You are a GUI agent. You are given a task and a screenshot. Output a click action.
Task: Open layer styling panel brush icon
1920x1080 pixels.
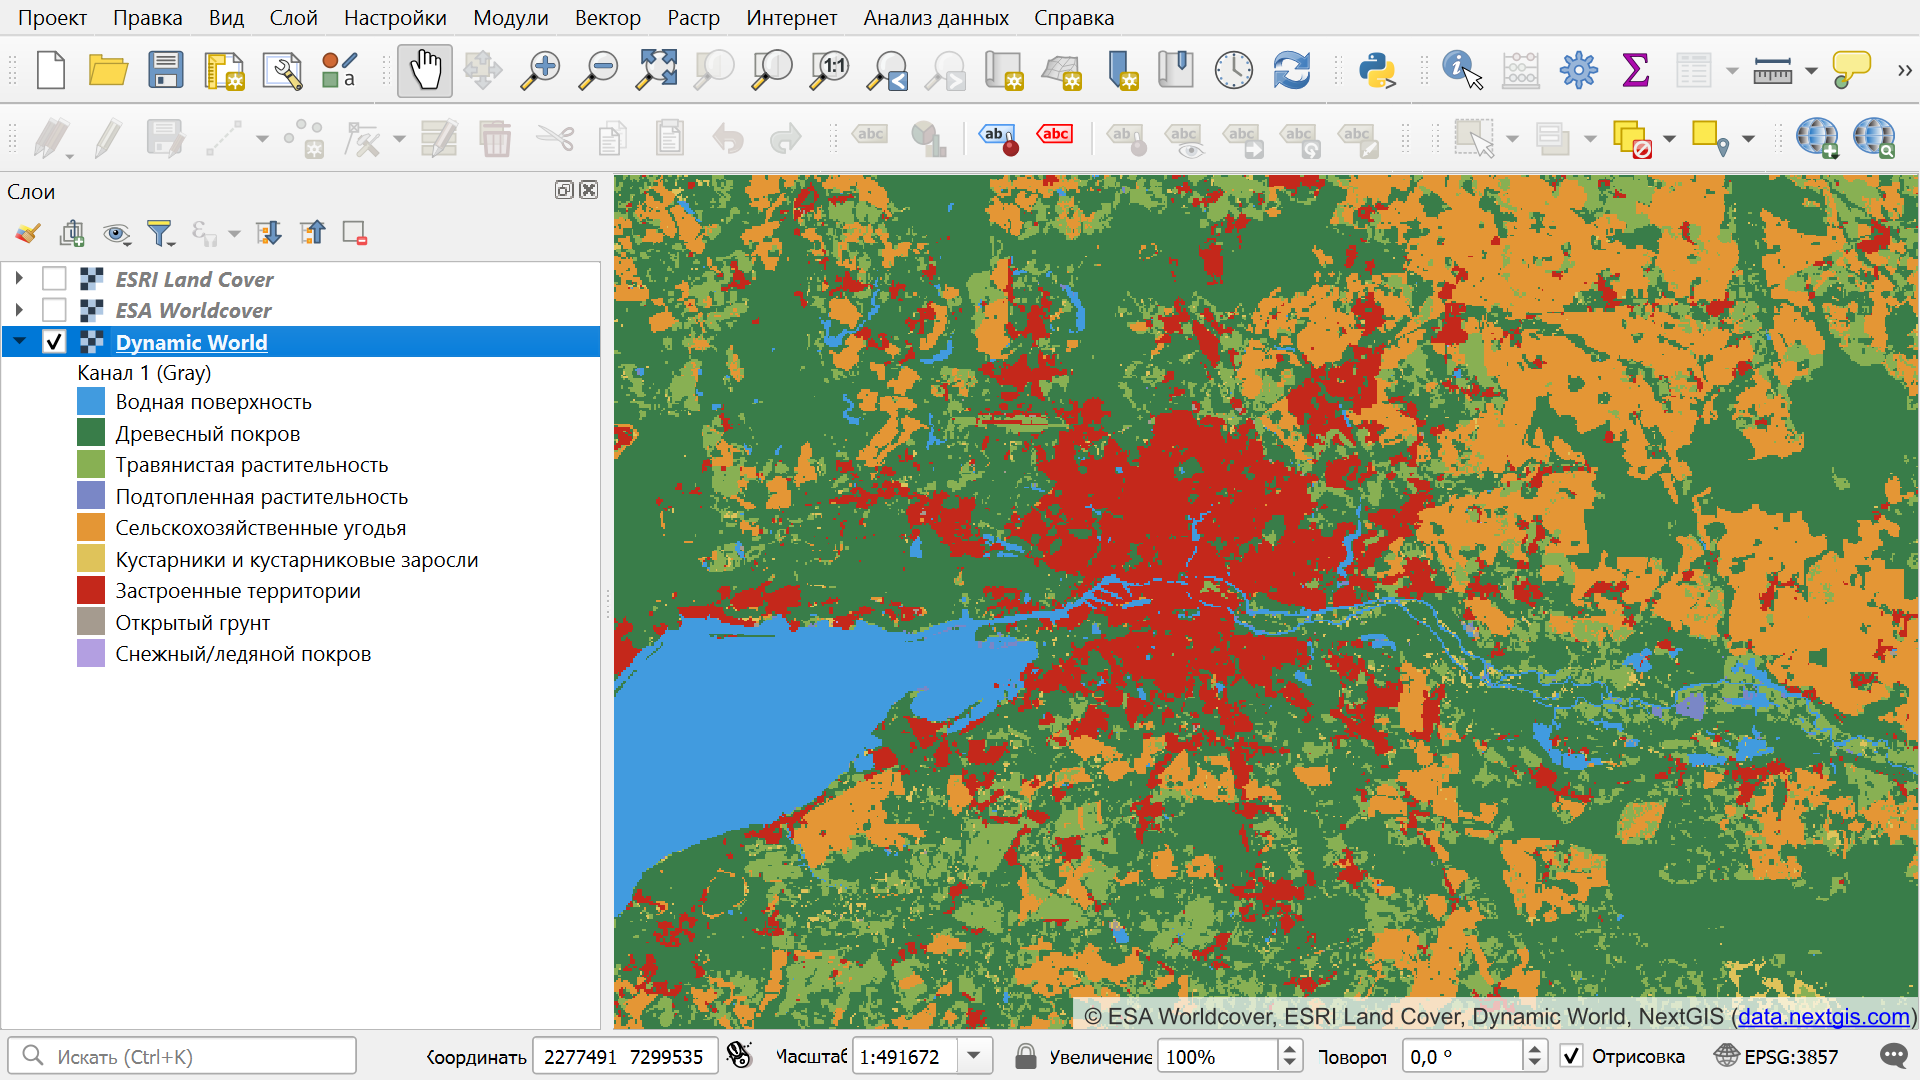coord(27,233)
